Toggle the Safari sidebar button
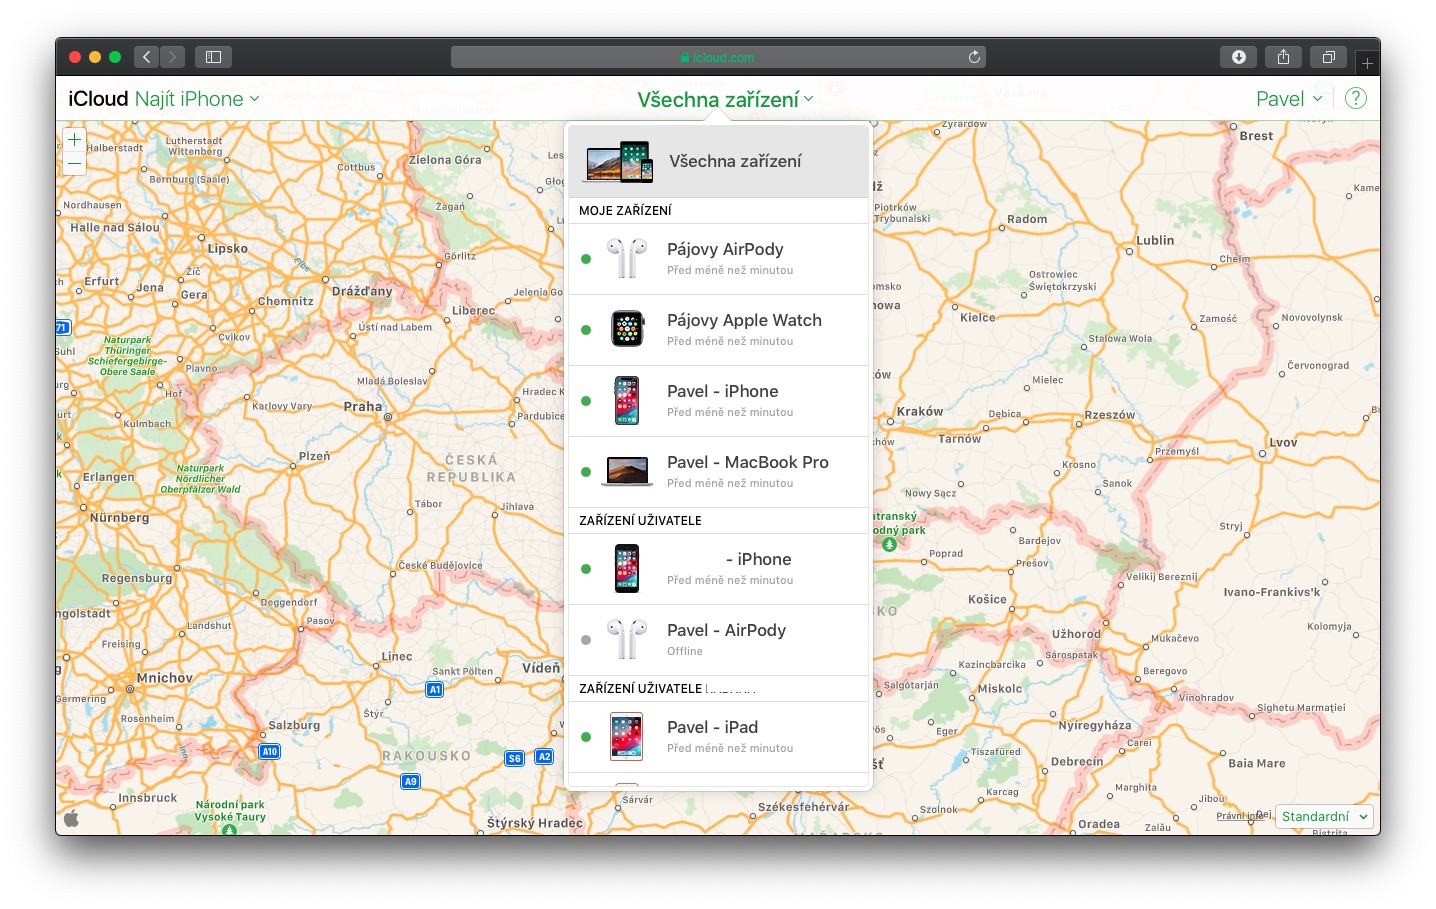Image resolution: width=1436 pixels, height=909 pixels. coord(213,57)
